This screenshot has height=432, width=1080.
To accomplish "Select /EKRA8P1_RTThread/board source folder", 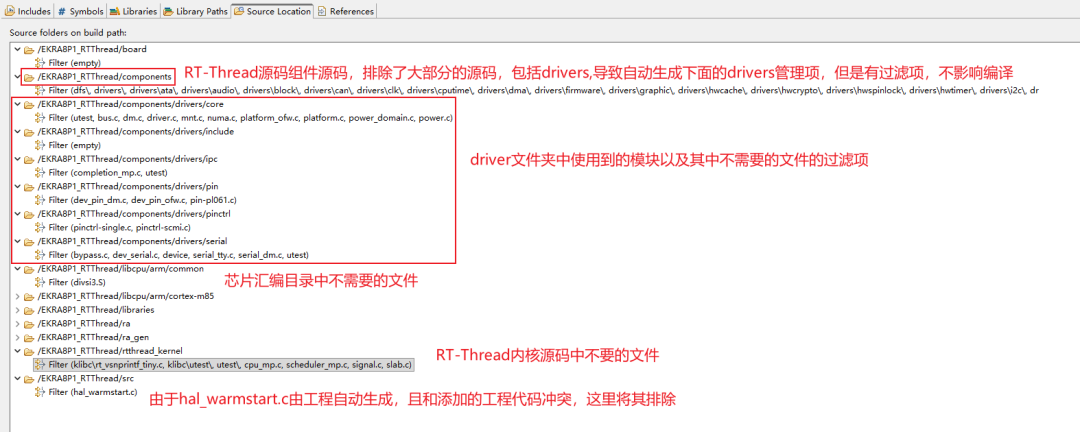I will [x=92, y=50].
